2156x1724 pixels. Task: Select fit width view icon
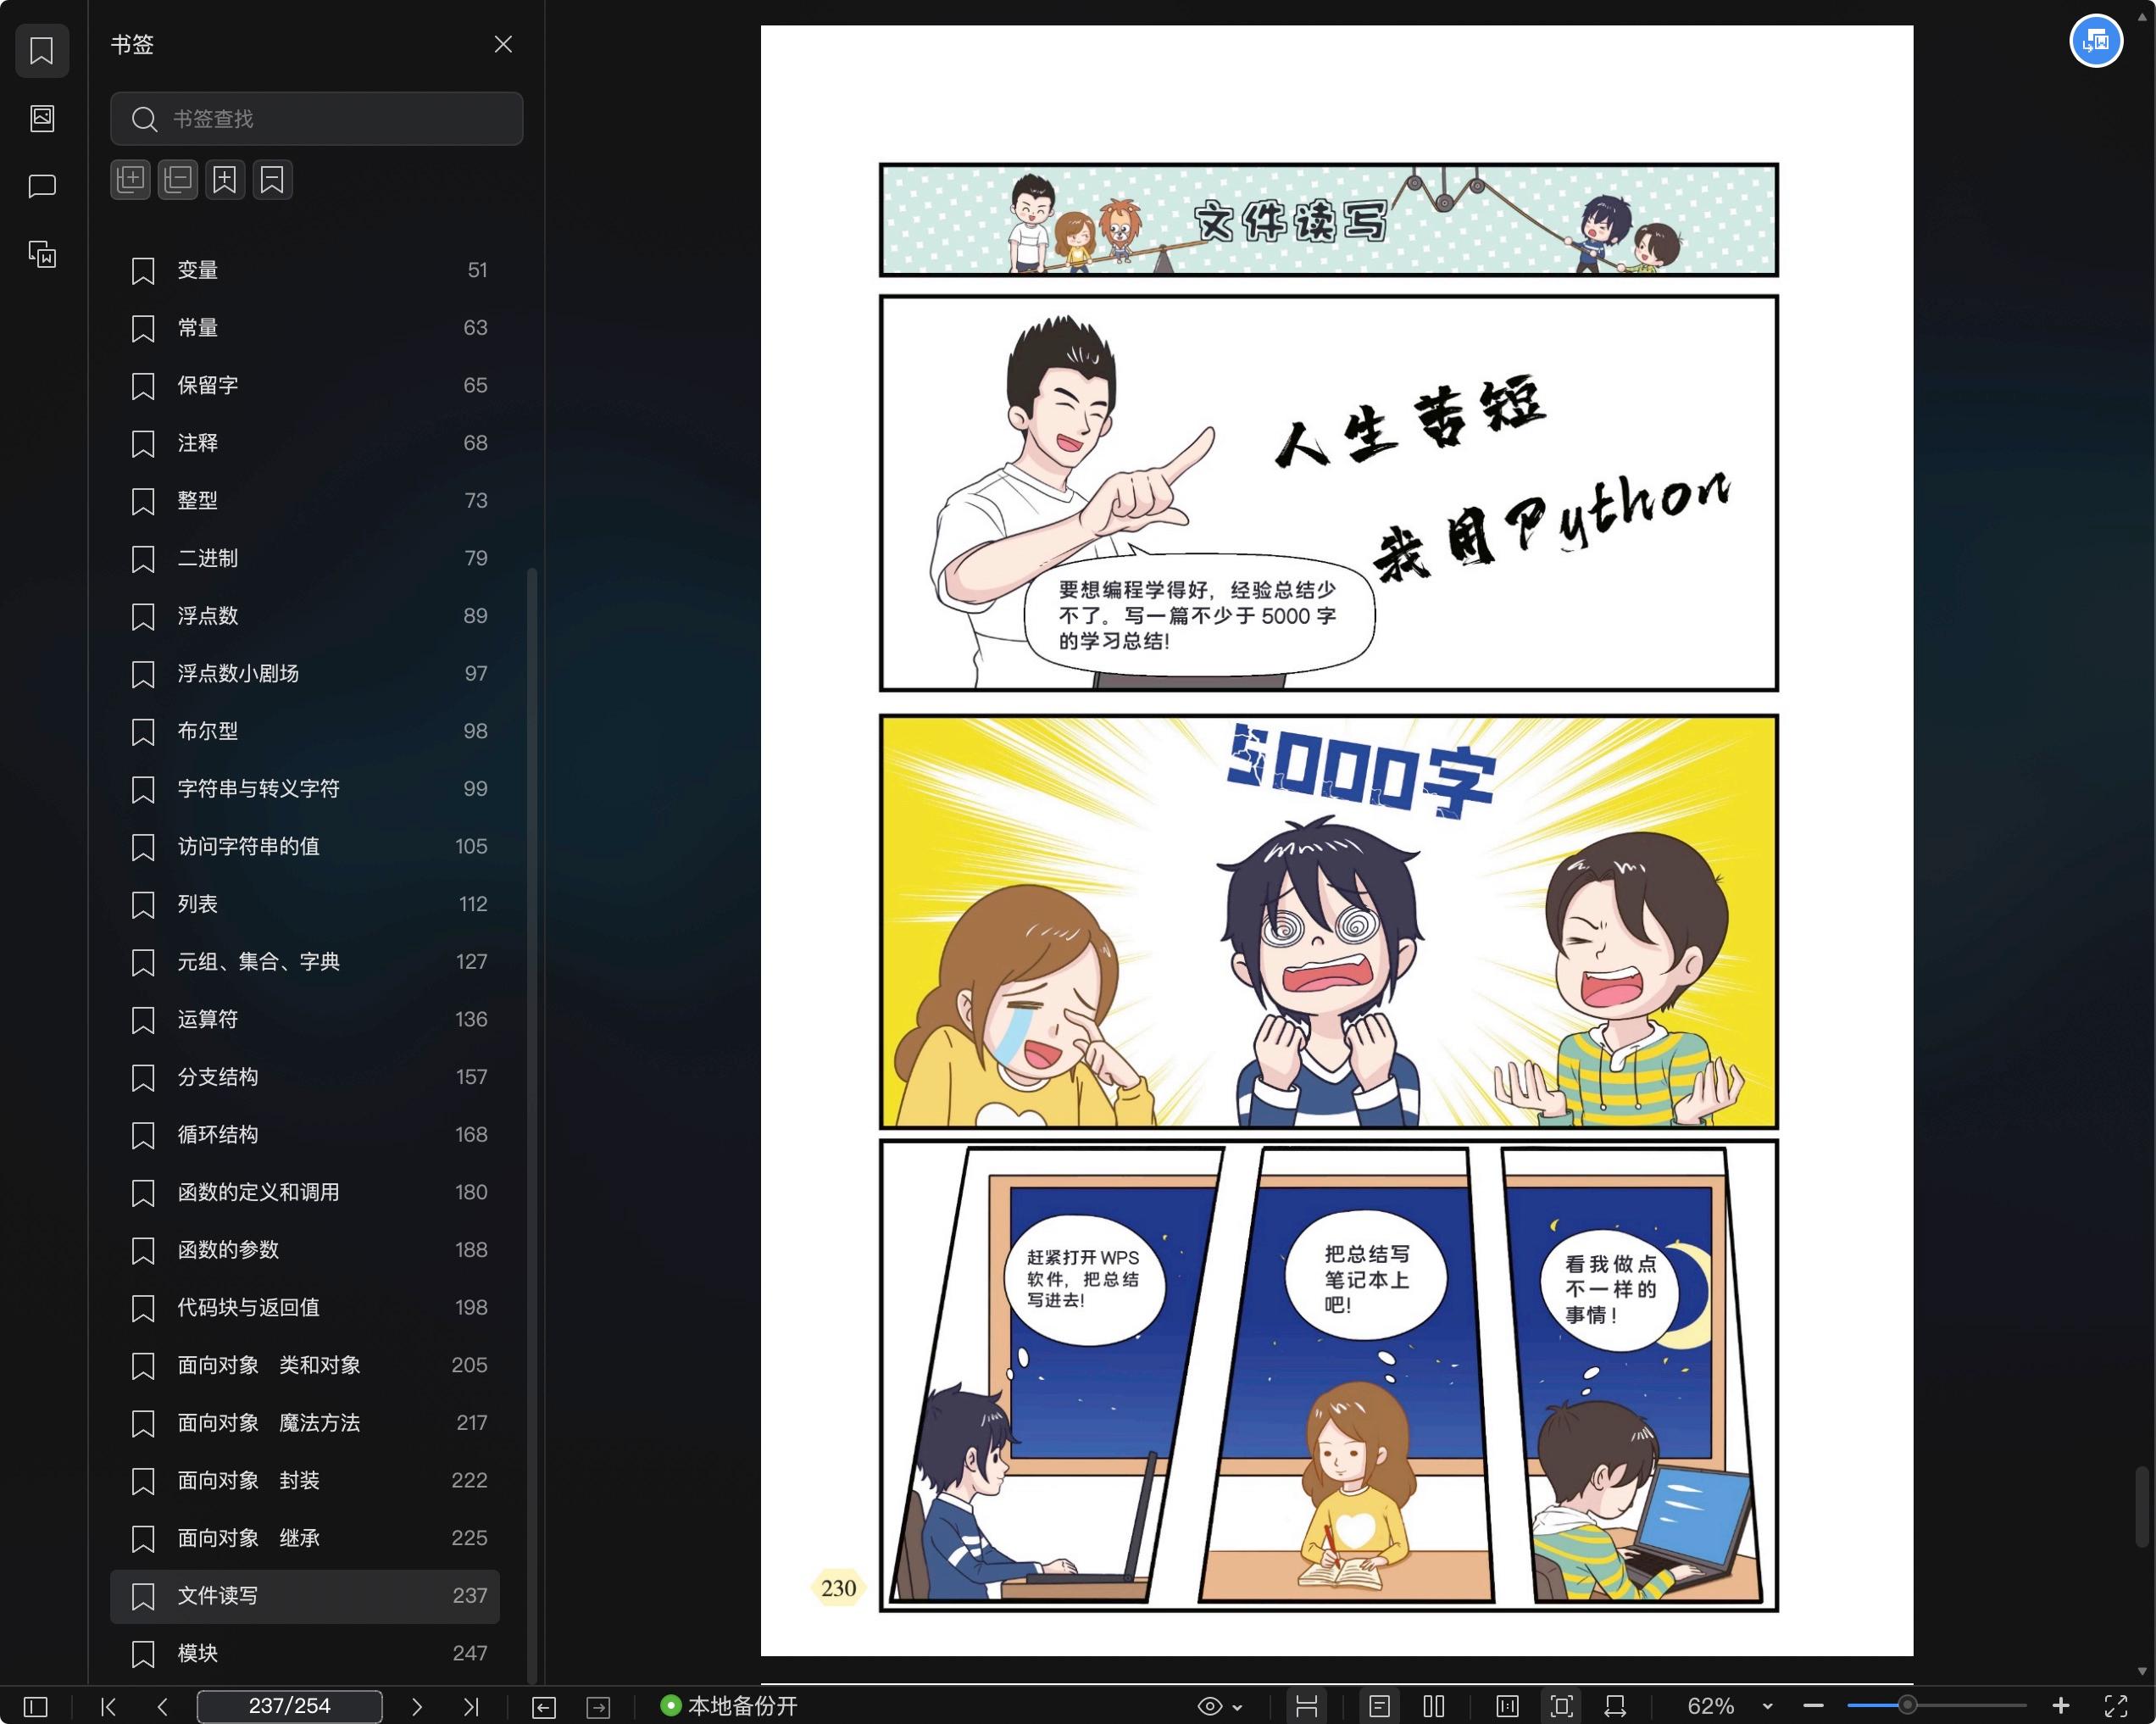point(1615,1706)
